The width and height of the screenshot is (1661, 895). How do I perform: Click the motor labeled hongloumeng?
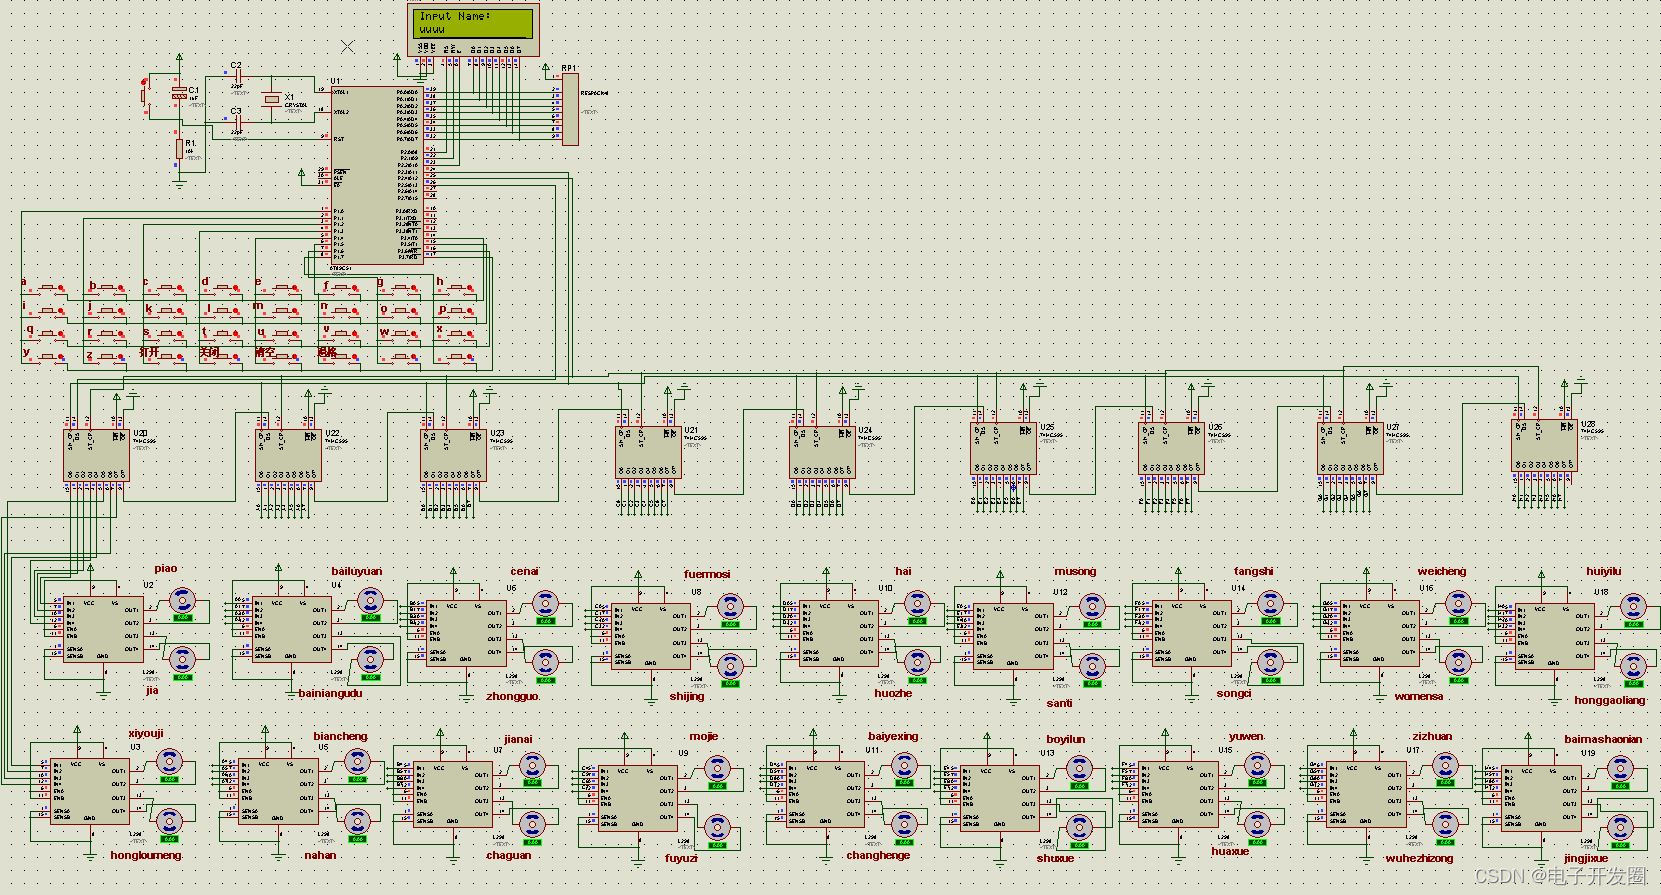click(168, 822)
